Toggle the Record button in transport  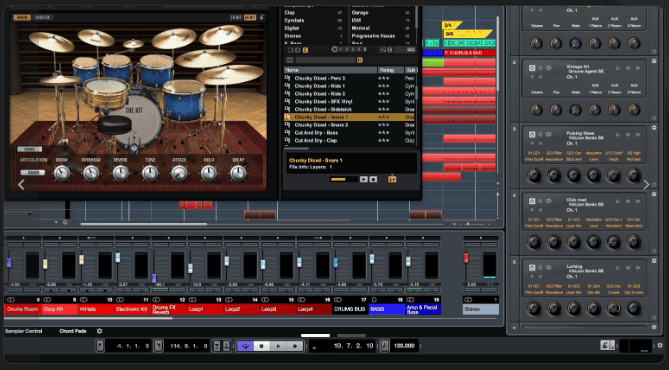pyautogui.click(x=294, y=346)
